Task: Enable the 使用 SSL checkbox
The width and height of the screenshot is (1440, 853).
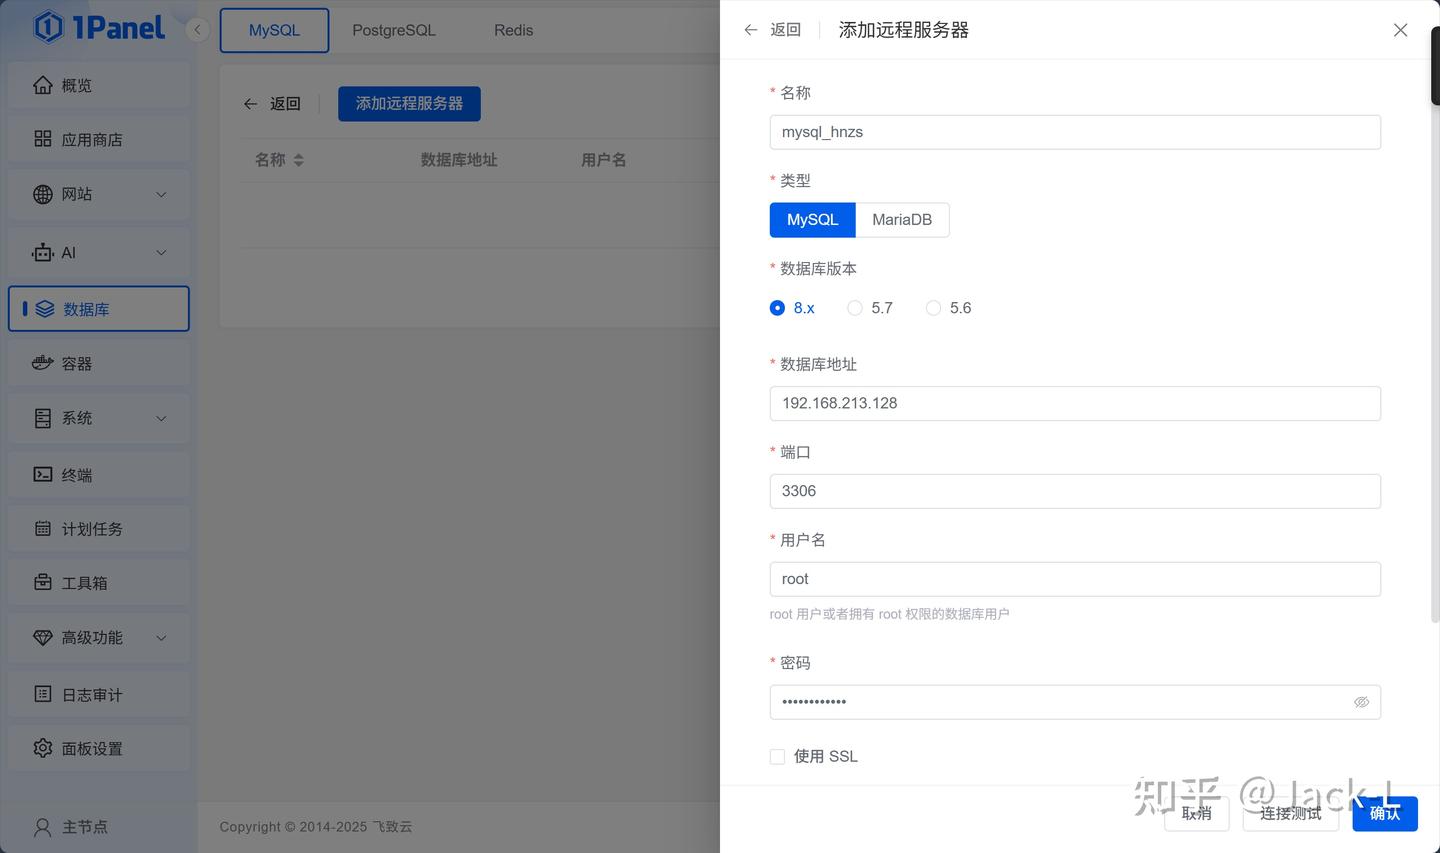Action: (x=777, y=757)
